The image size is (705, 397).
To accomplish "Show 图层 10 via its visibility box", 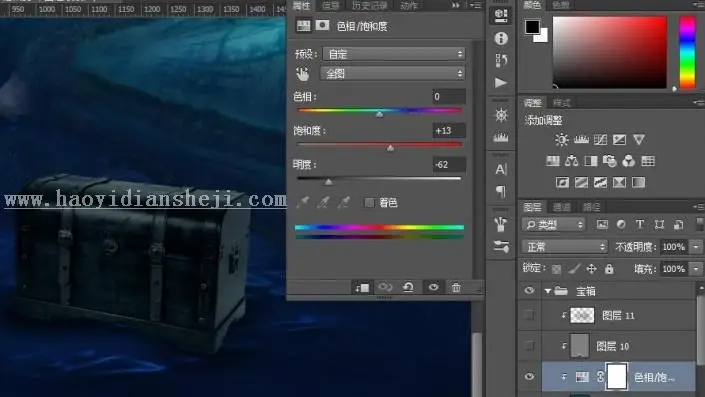I will coord(529,346).
